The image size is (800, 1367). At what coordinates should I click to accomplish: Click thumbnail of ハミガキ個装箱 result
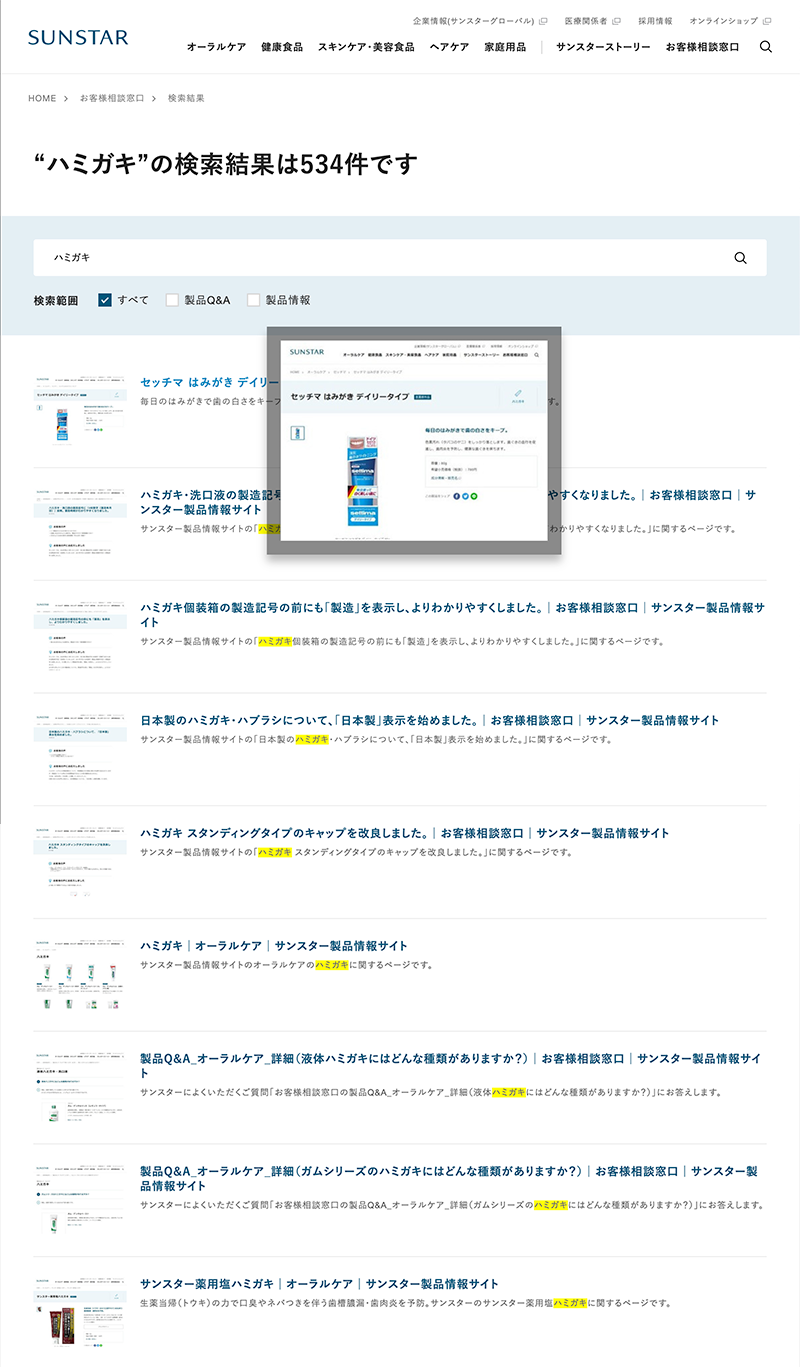(80, 637)
